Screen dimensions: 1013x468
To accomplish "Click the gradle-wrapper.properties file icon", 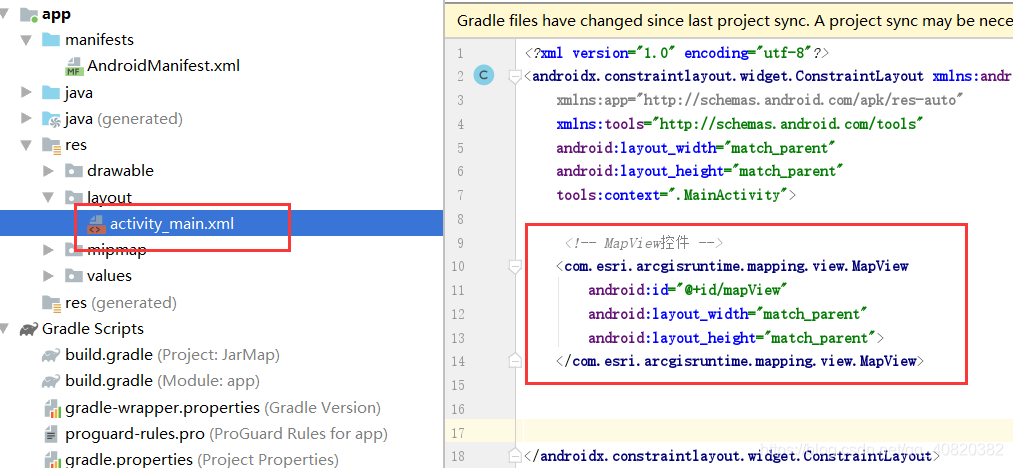I will 52,409.
